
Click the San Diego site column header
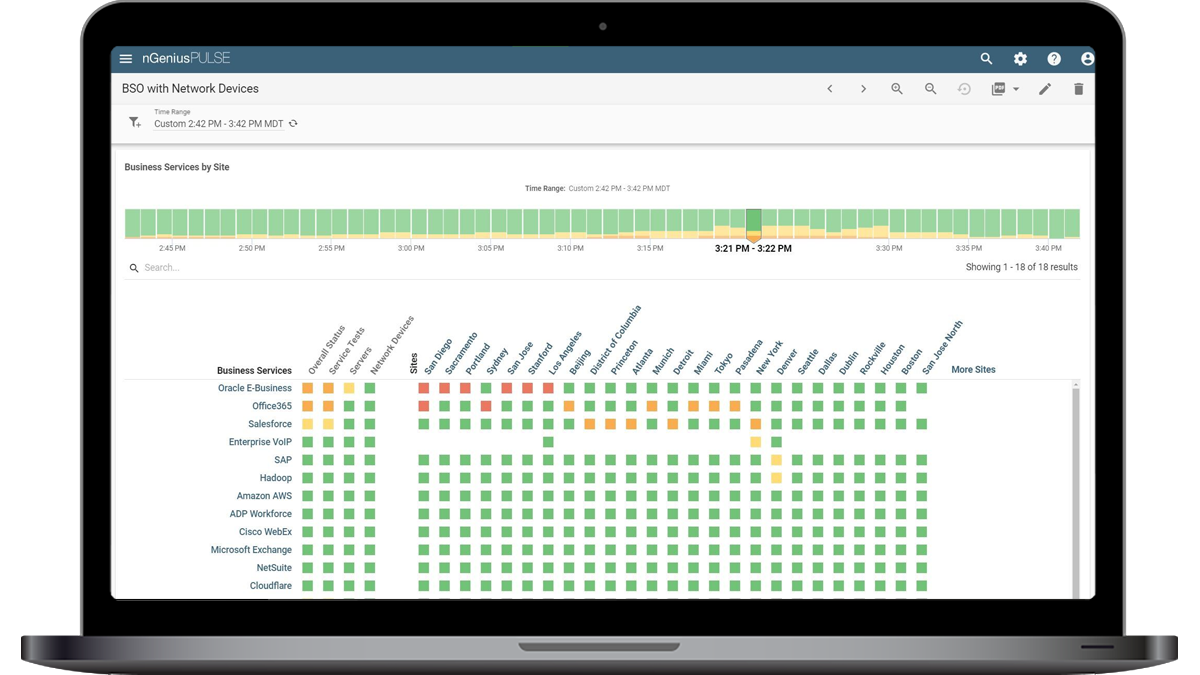pyautogui.click(x=438, y=357)
